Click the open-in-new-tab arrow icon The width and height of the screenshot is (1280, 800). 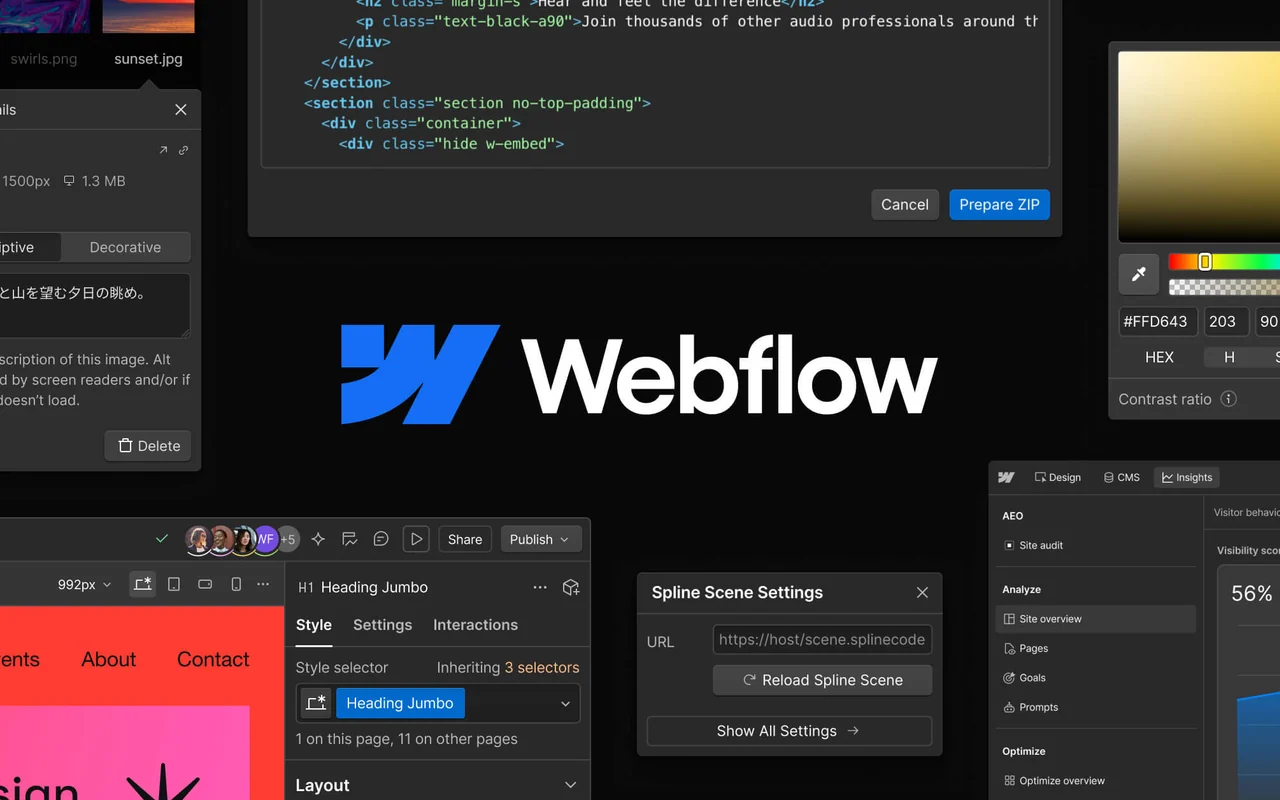163,150
